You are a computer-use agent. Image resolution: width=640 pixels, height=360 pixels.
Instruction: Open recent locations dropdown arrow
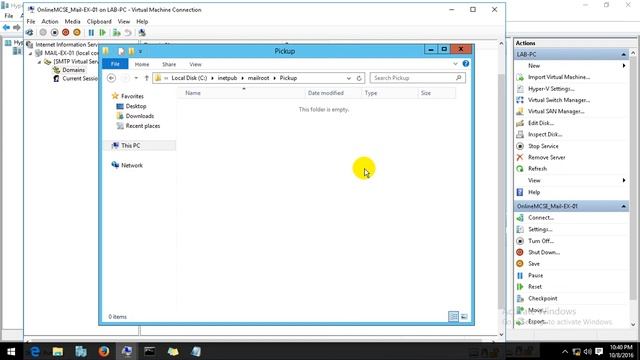pyautogui.click(x=136, y=78)
